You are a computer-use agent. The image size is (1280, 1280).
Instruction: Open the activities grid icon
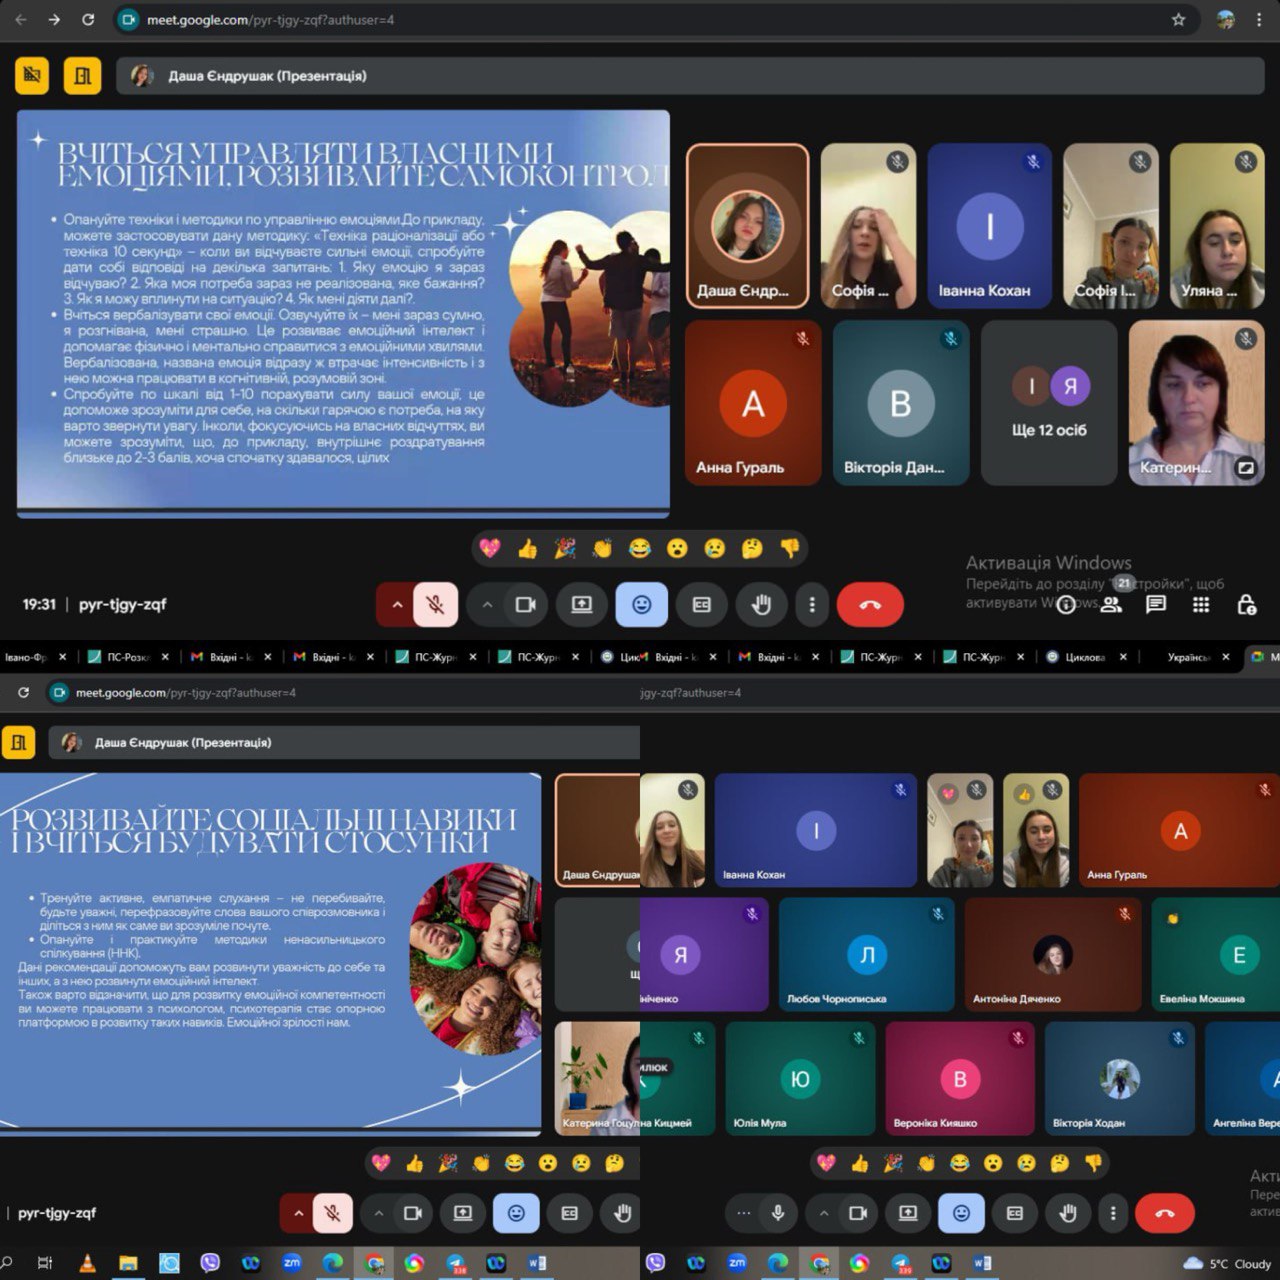pyautogui.click(x=1201, y=604)
